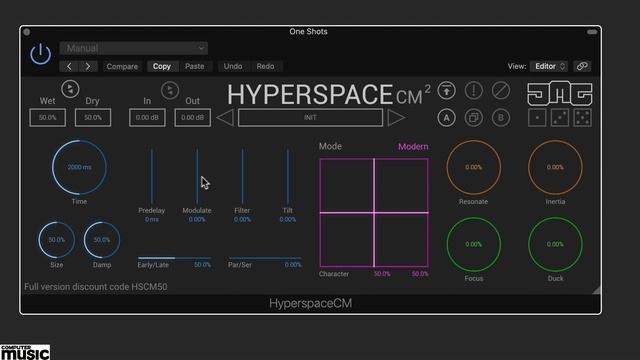Click the upload/save preset circle icon
This screenshot has height=360, width=640.
[447, 91]
